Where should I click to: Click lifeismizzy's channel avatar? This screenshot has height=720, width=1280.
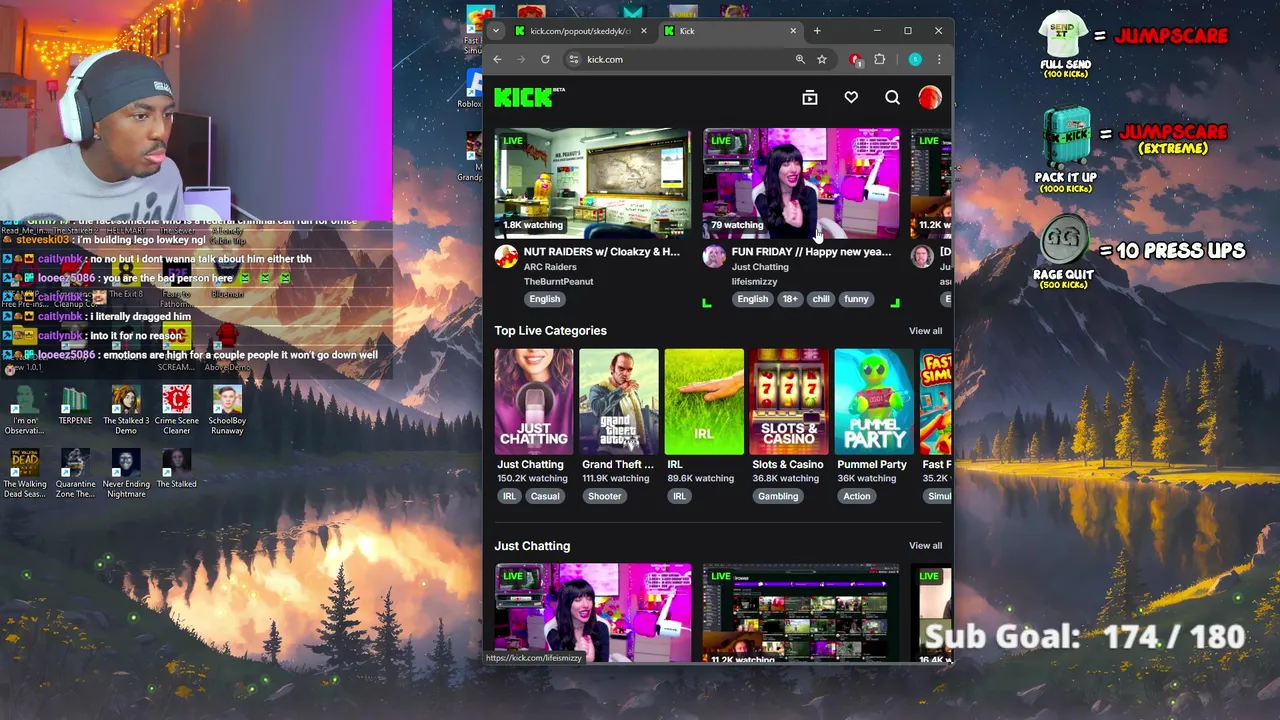(x=714, y=258)
